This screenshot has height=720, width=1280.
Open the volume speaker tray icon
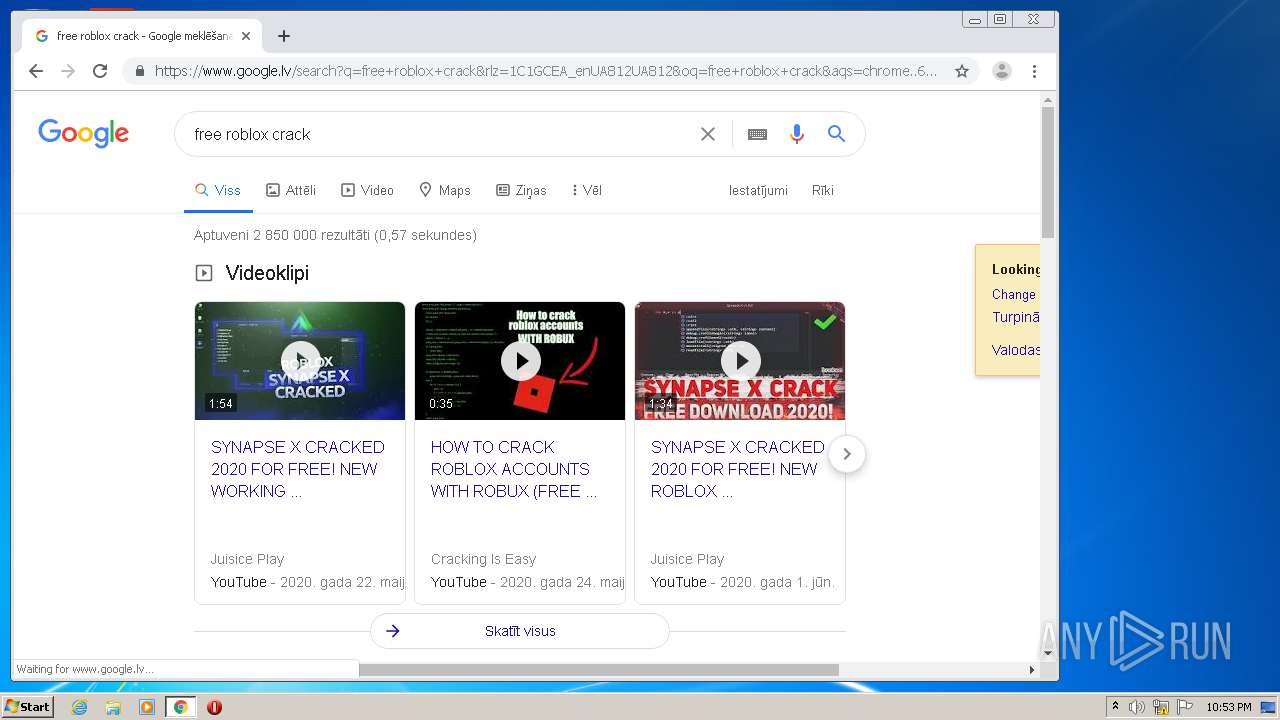(x=1137, y=707)
